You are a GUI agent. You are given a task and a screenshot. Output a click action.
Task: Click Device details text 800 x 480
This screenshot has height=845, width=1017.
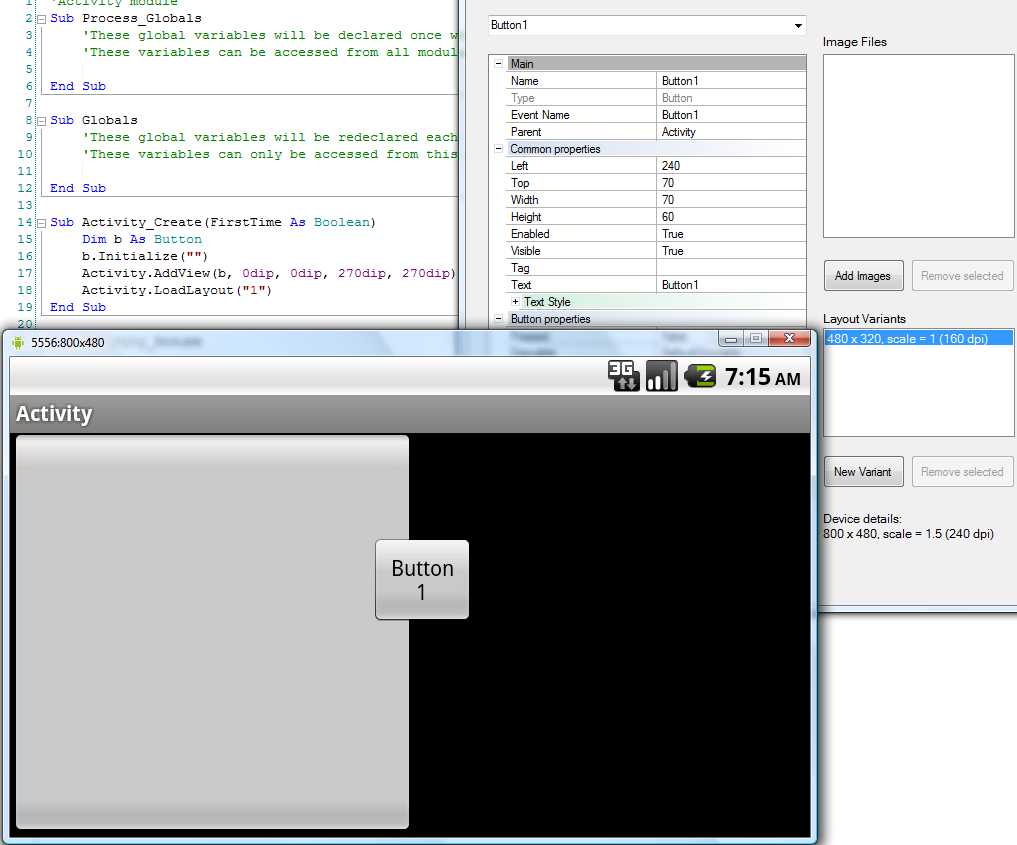908,534
